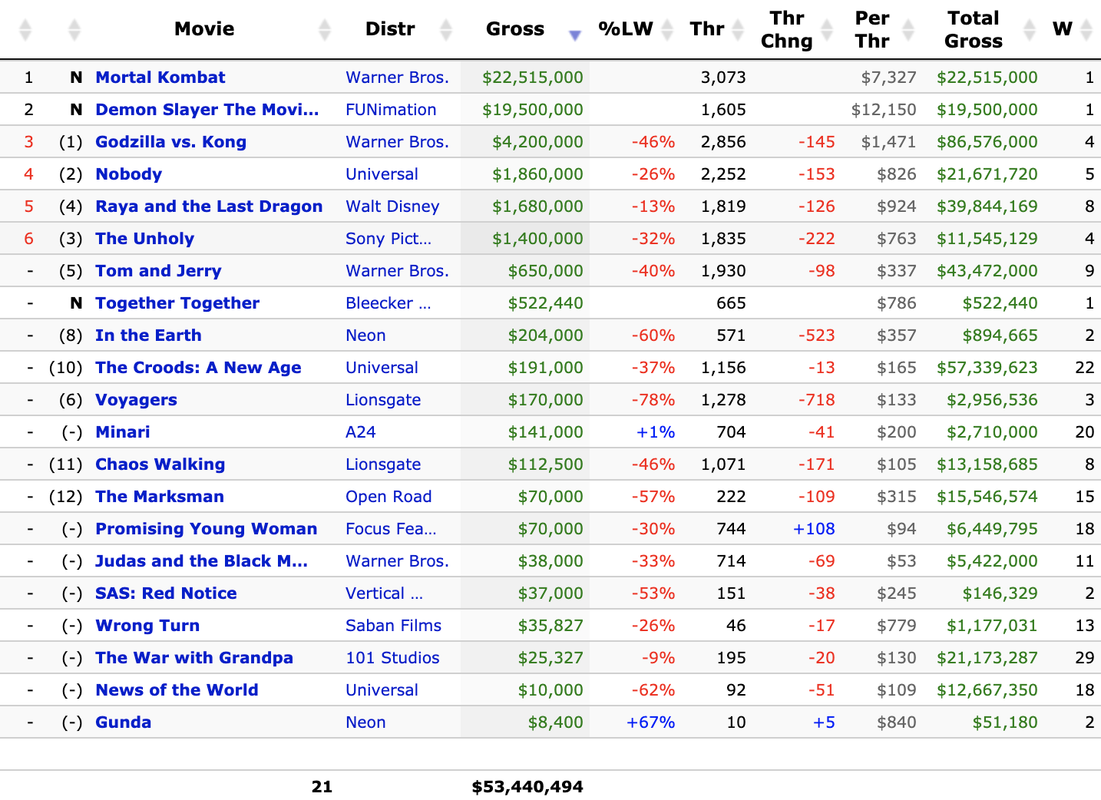Open Neon distributor link in Gunda row
The height and width of the screenshot is (800, 1101).
point(365,723)
